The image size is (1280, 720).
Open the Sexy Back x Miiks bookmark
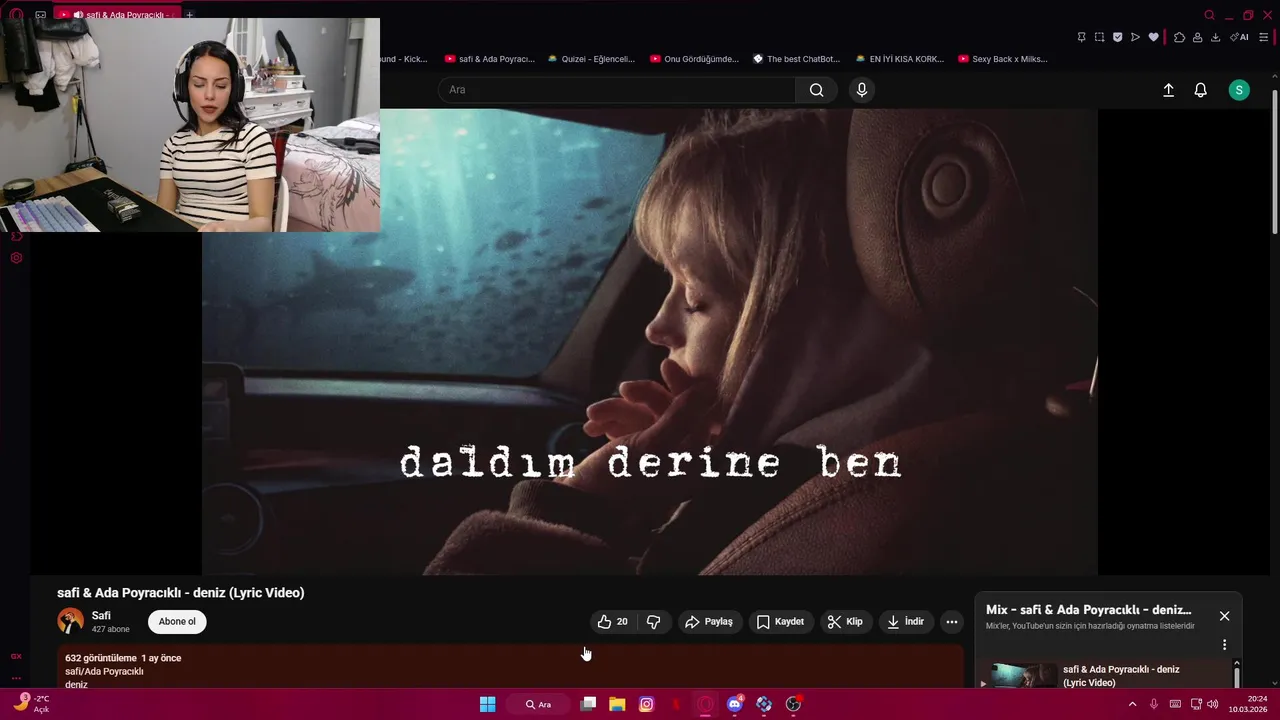(x=1002, y=59)
